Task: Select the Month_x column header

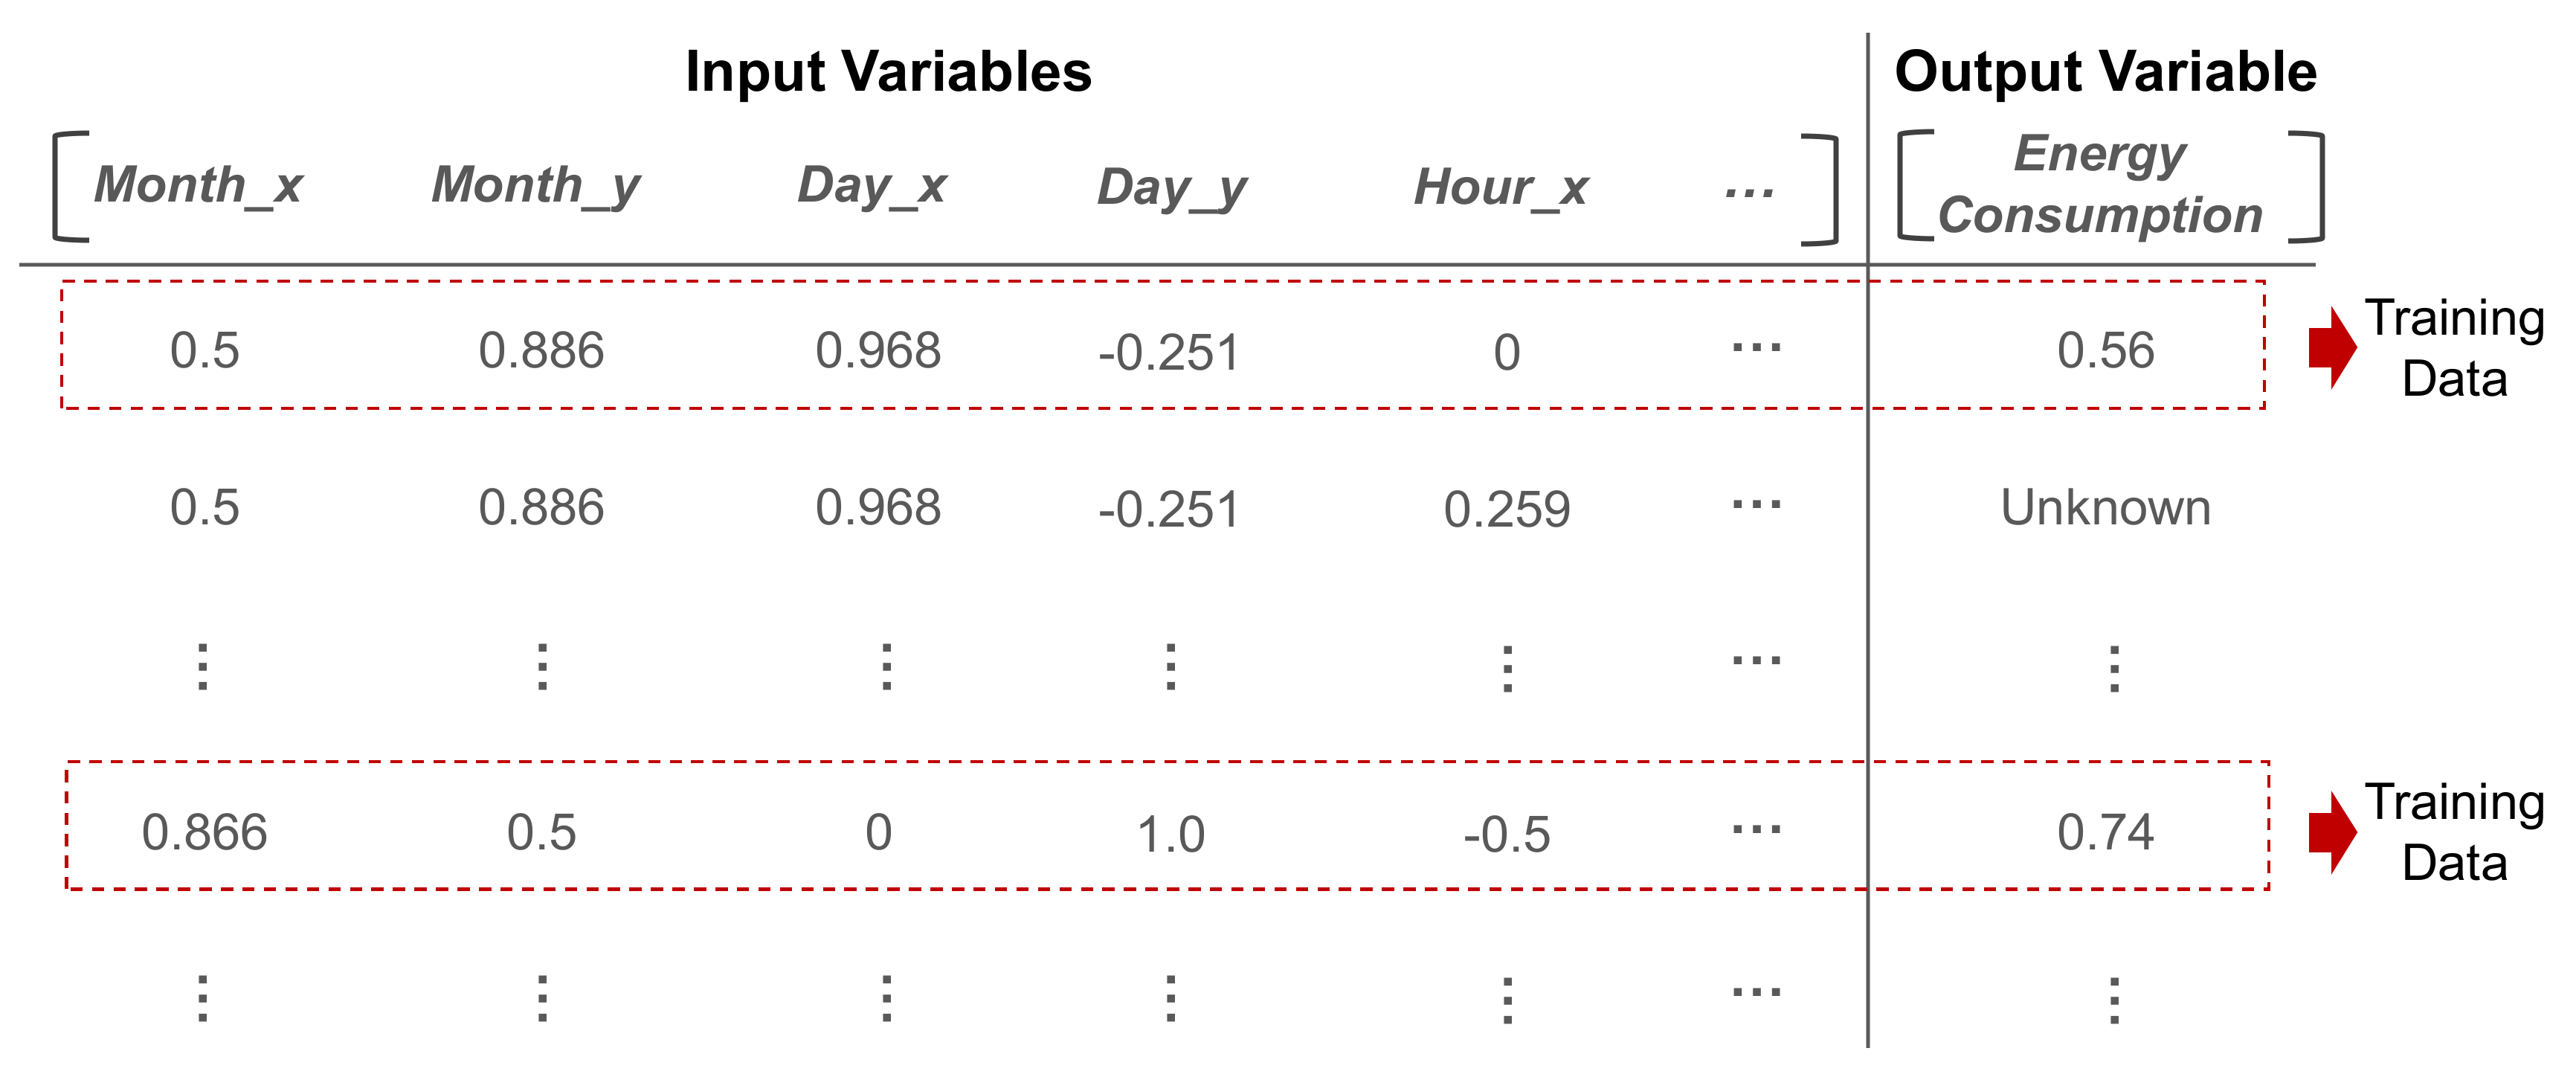Action: (x=198, y=185)
